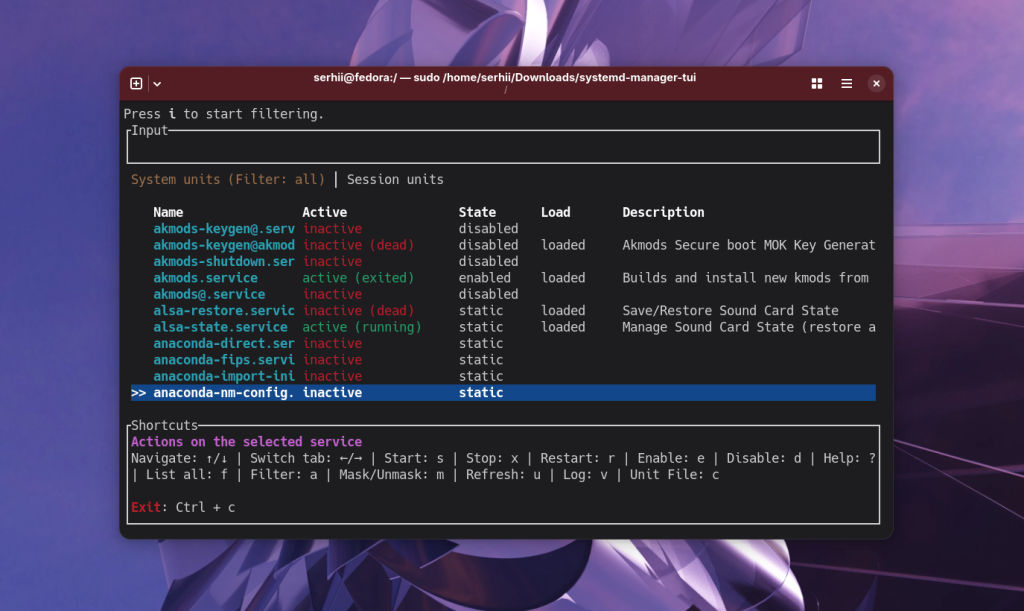Click the Name column header
The image size is (1024, 611).
168,212
